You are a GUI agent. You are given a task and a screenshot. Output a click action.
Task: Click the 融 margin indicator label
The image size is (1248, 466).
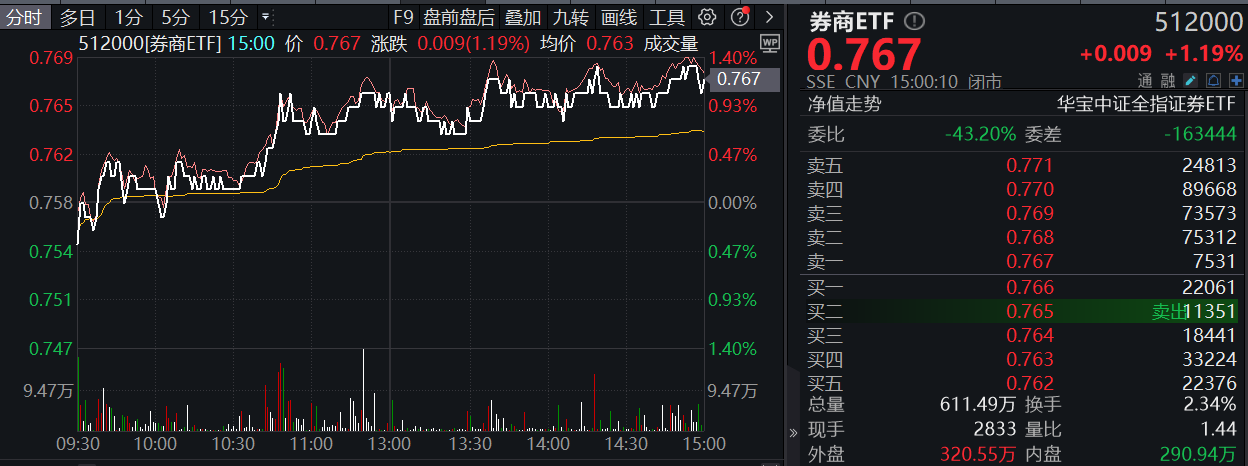1168,81
